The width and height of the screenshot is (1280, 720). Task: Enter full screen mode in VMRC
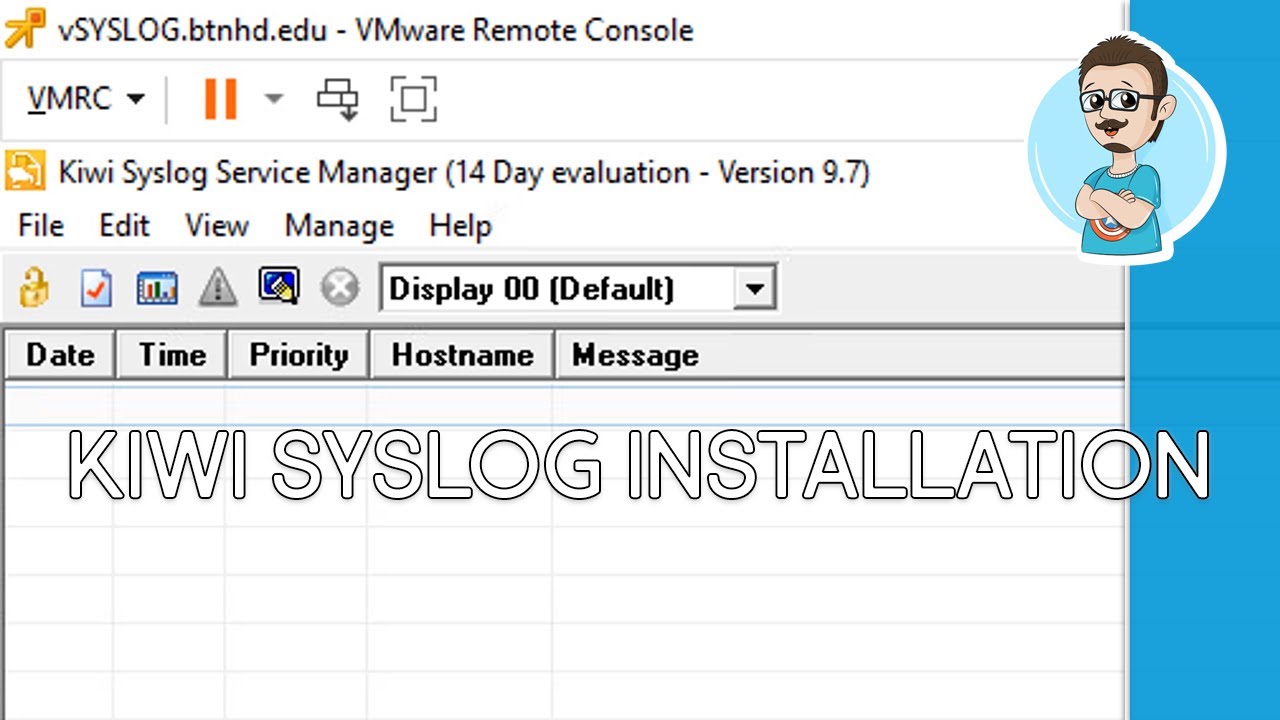click(413, 99)
